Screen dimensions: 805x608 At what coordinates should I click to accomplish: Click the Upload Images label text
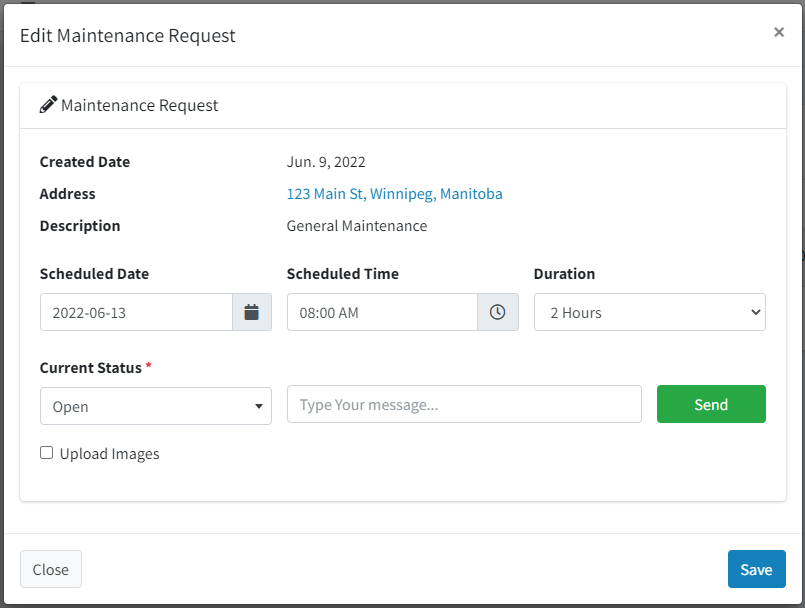[x=109, y=454]
